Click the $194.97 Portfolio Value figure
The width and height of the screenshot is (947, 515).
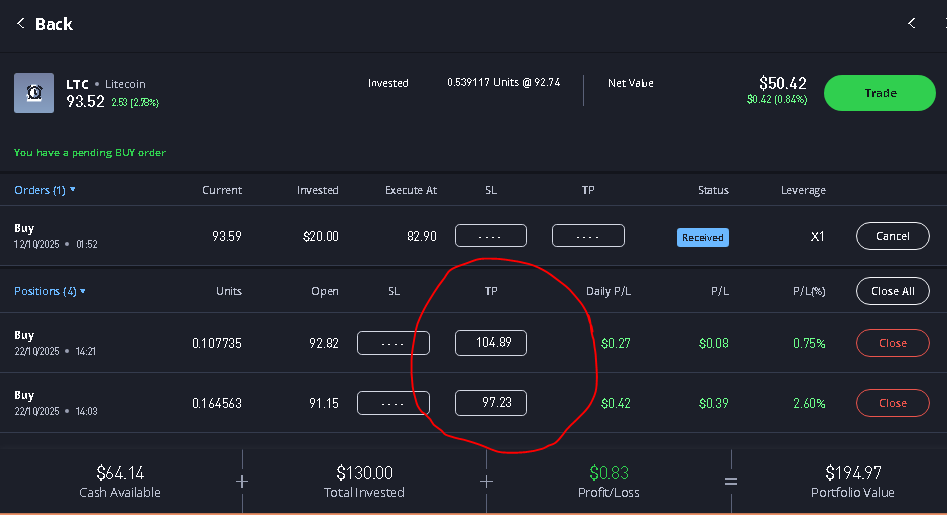click(x=852, y=472)
